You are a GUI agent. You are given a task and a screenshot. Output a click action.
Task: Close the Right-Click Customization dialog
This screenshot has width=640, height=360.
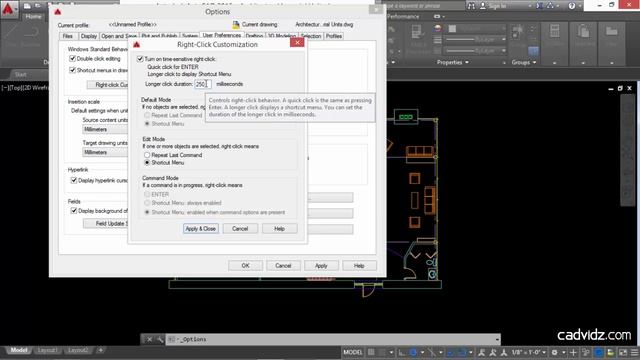coord(297,42)
